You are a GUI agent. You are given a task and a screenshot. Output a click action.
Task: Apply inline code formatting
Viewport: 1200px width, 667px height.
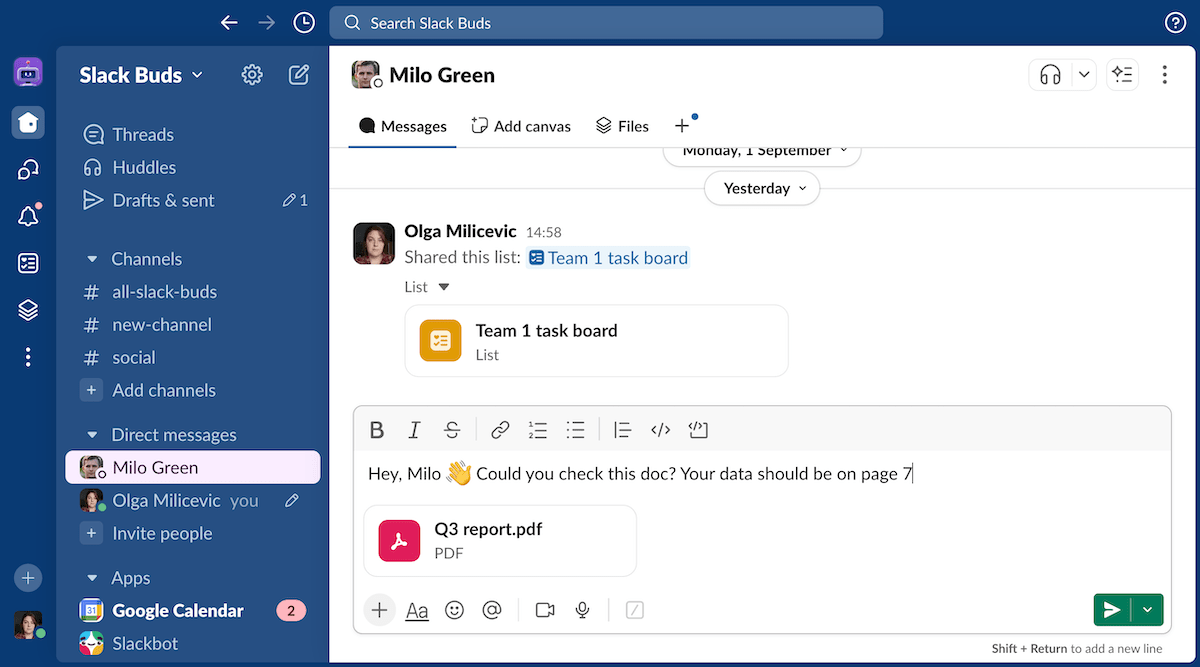click(x=660, y=430)
